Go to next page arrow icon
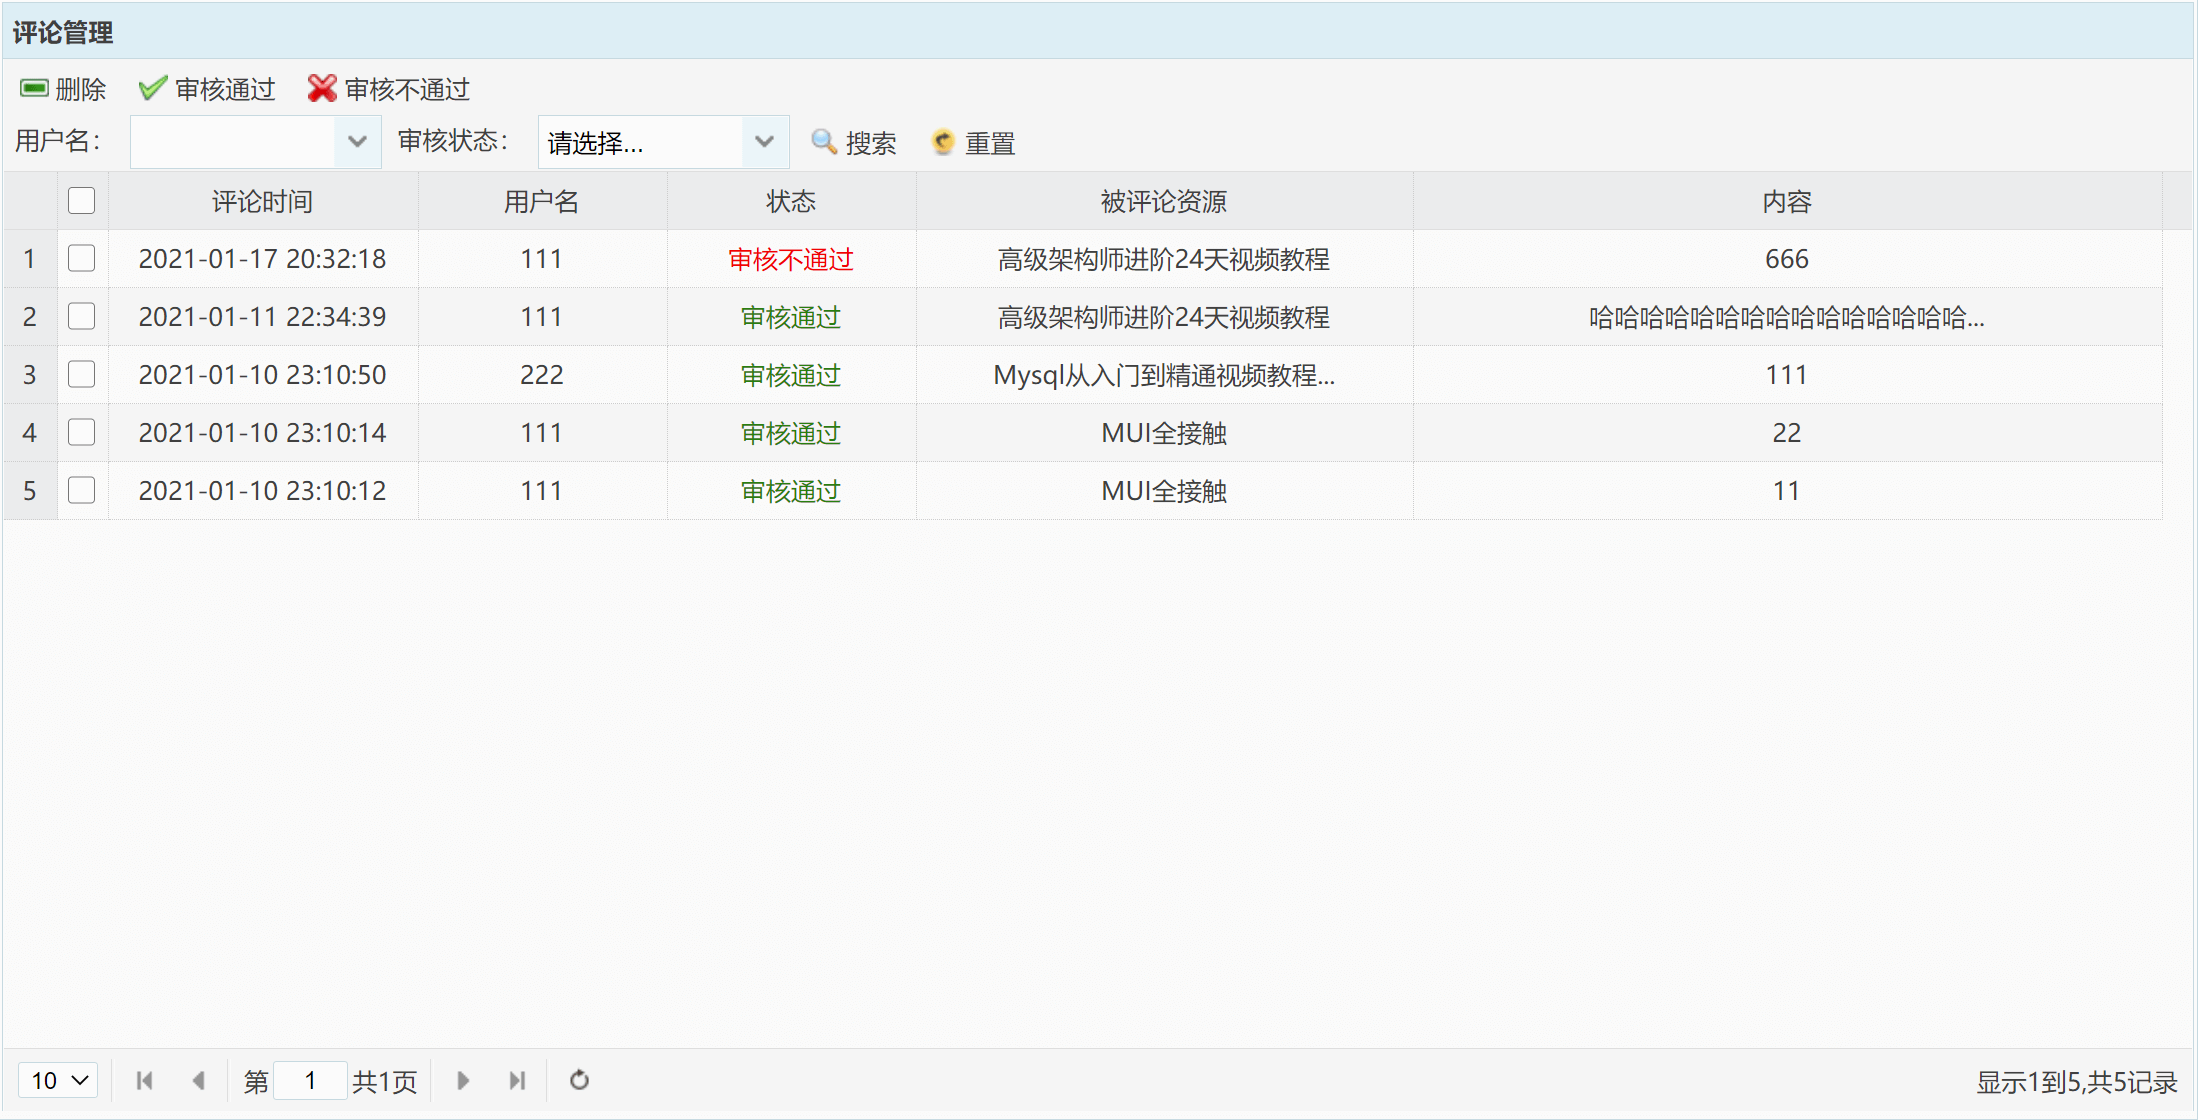This screenshot has height=1120, width=2198. (463, 1080)
